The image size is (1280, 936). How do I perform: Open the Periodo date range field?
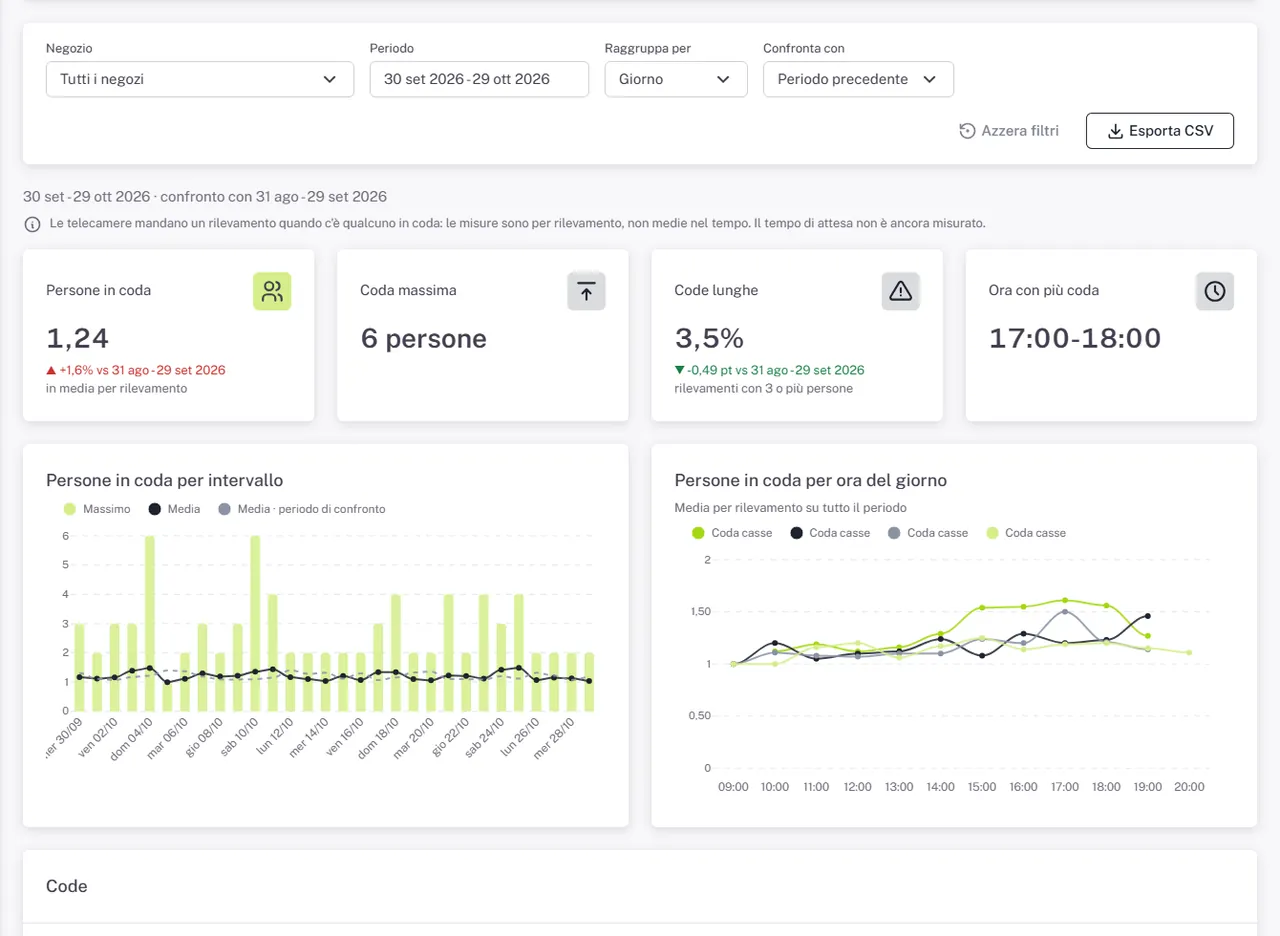point(479,79)
